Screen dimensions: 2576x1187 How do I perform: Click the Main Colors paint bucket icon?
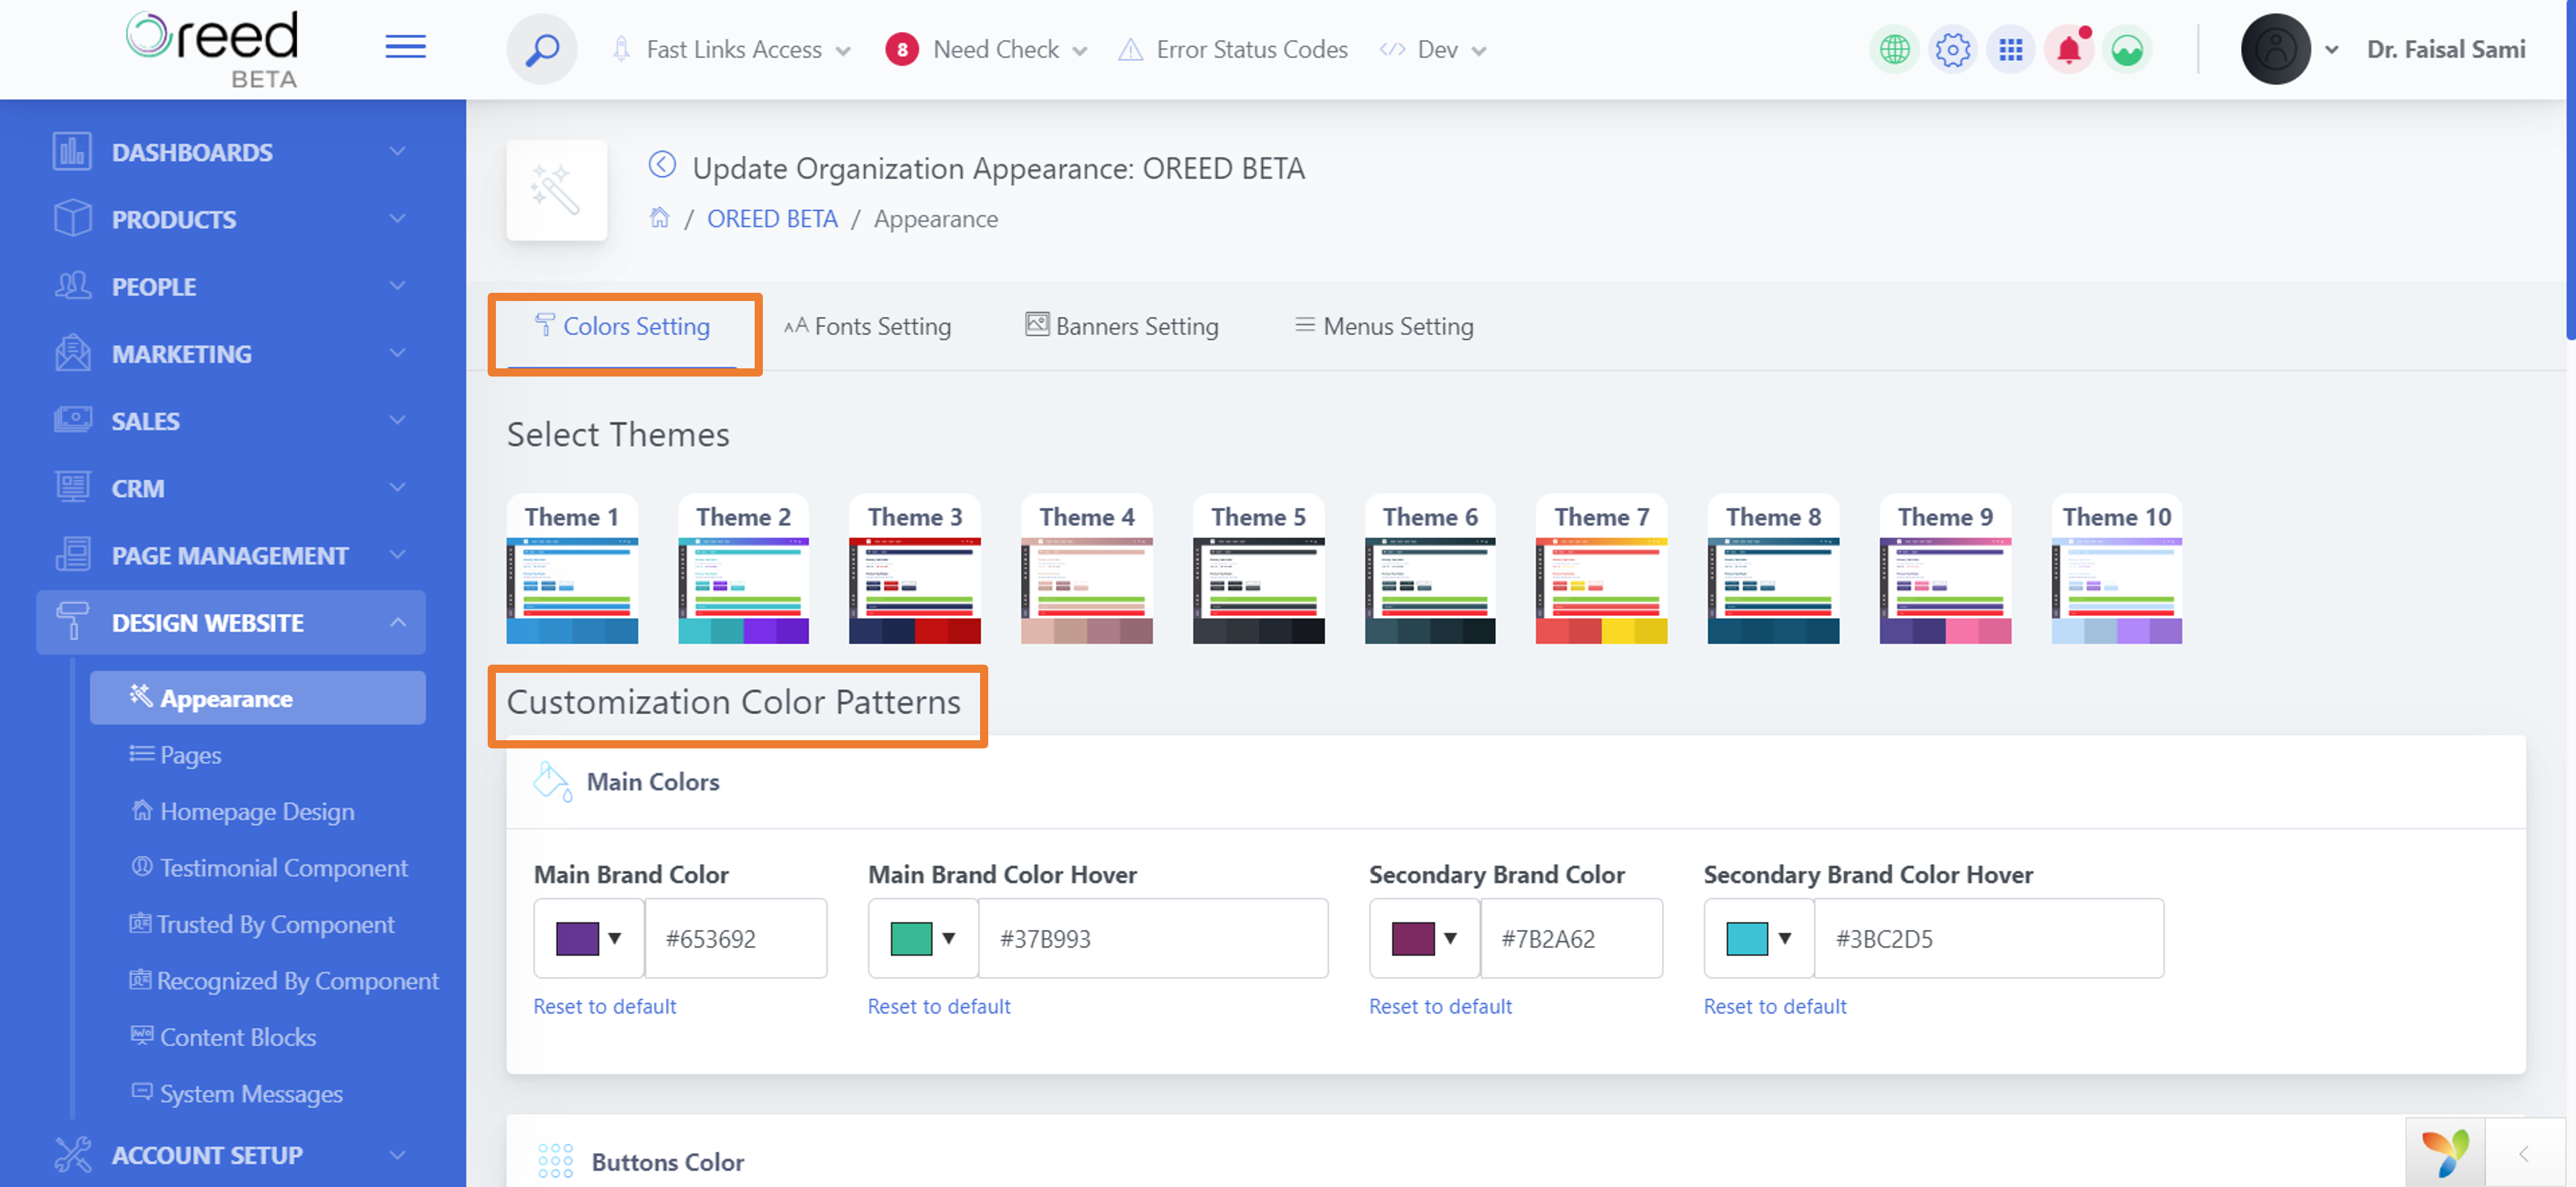click(552, 782)
